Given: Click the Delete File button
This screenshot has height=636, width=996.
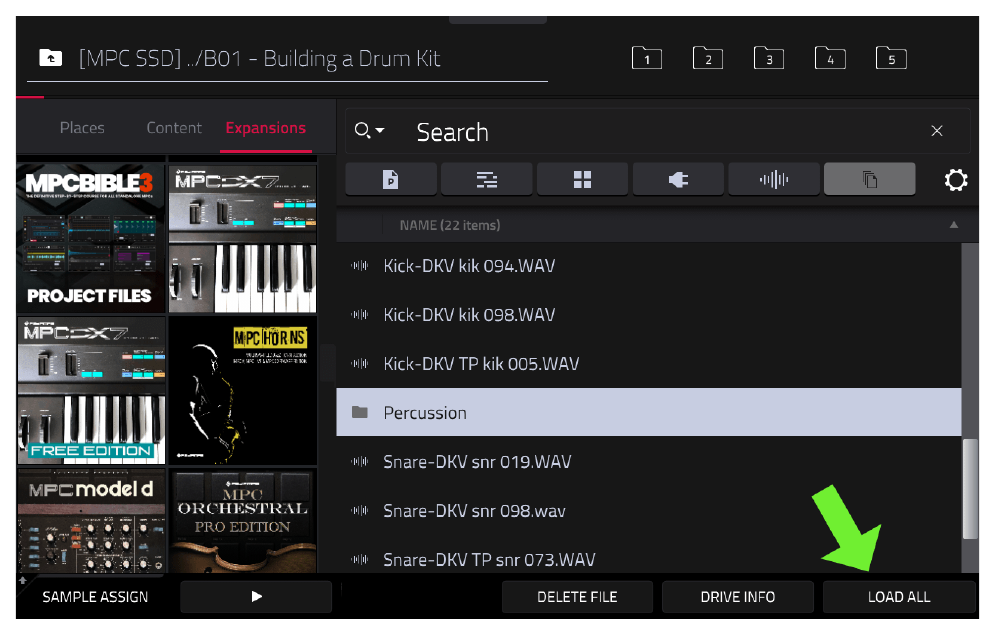Looking at the screenshot, I should (577, 597).
